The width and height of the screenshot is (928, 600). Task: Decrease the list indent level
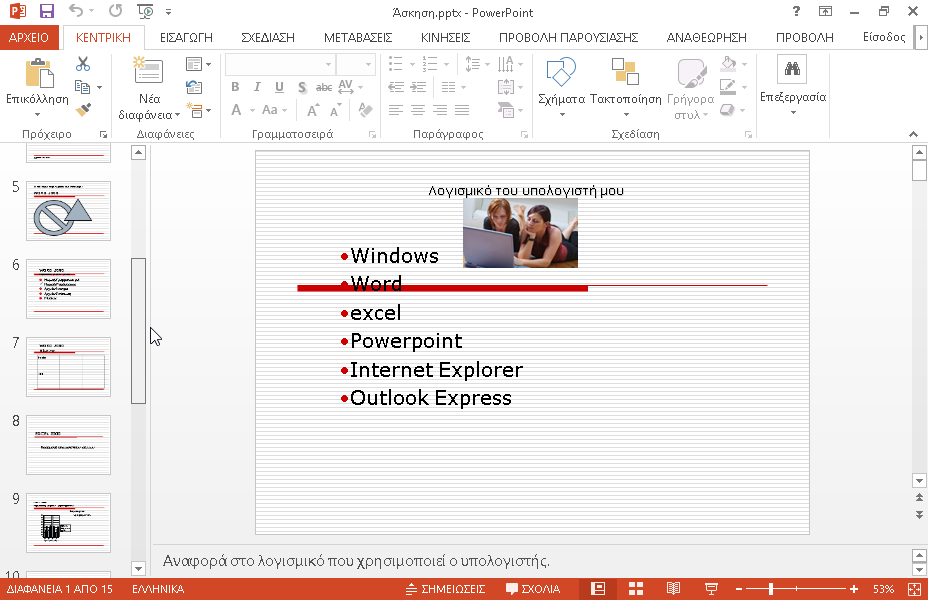click(396, 88)
